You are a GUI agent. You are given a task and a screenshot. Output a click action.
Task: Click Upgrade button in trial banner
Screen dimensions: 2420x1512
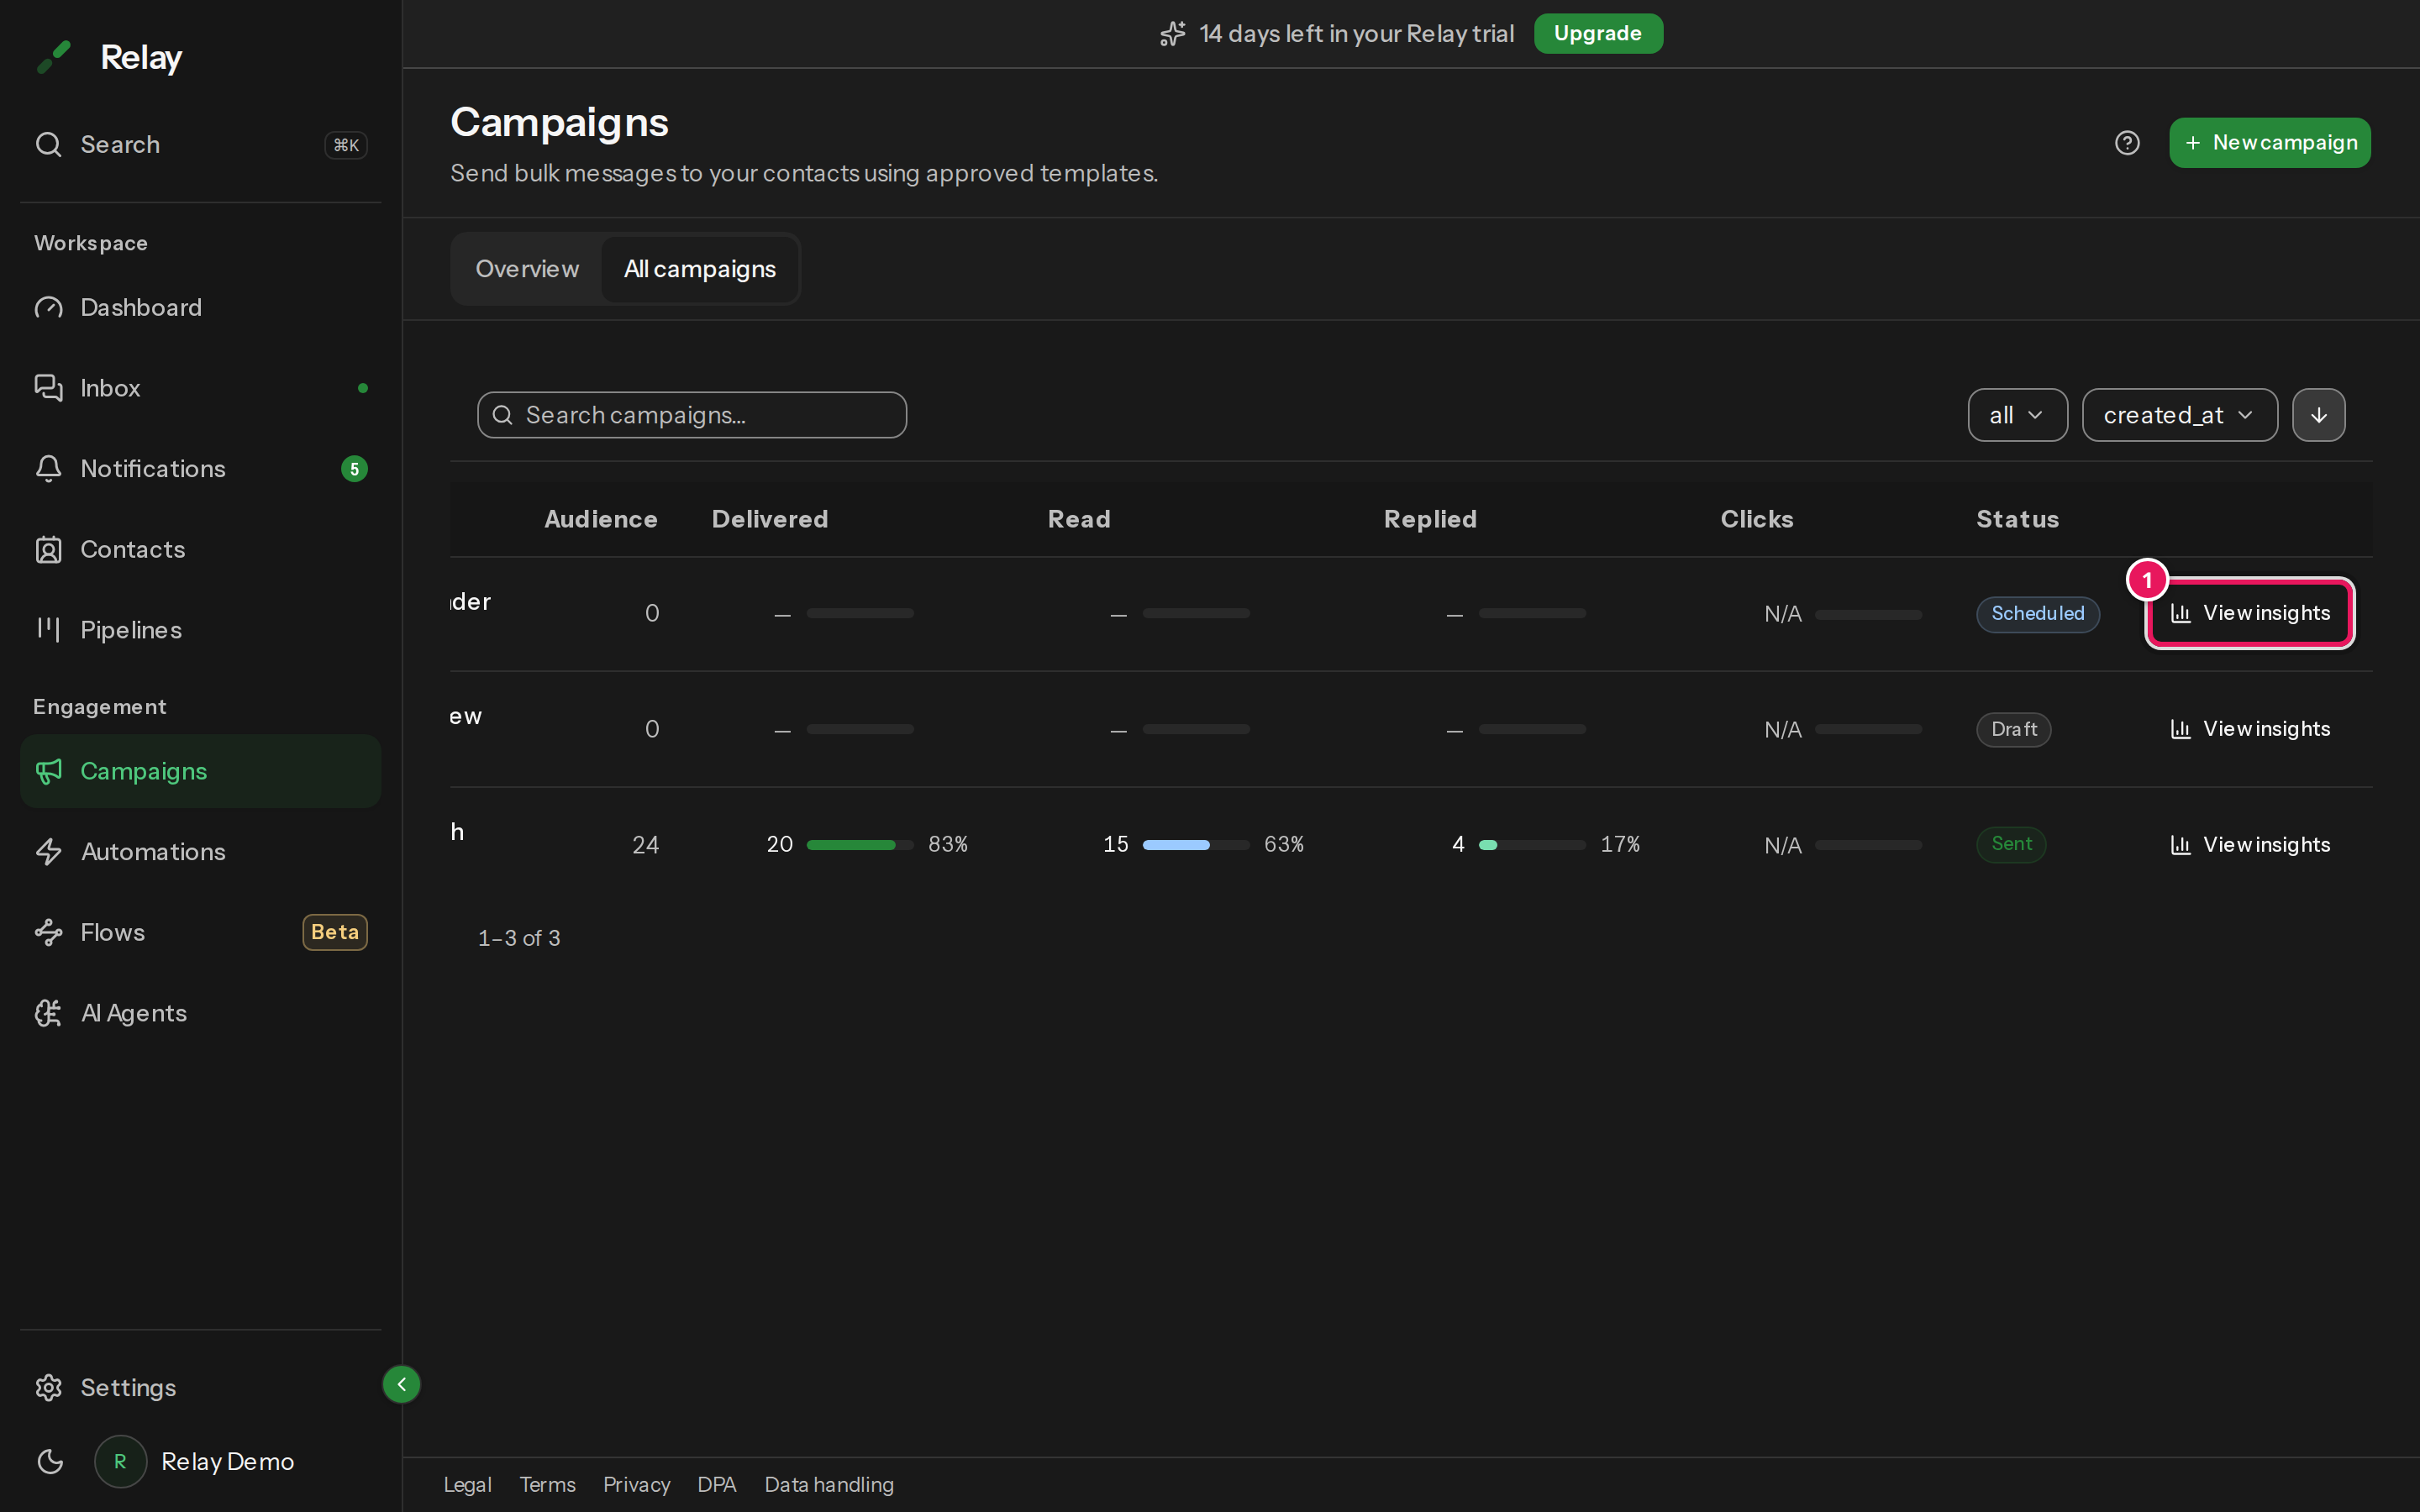[x=1598, y=33]
